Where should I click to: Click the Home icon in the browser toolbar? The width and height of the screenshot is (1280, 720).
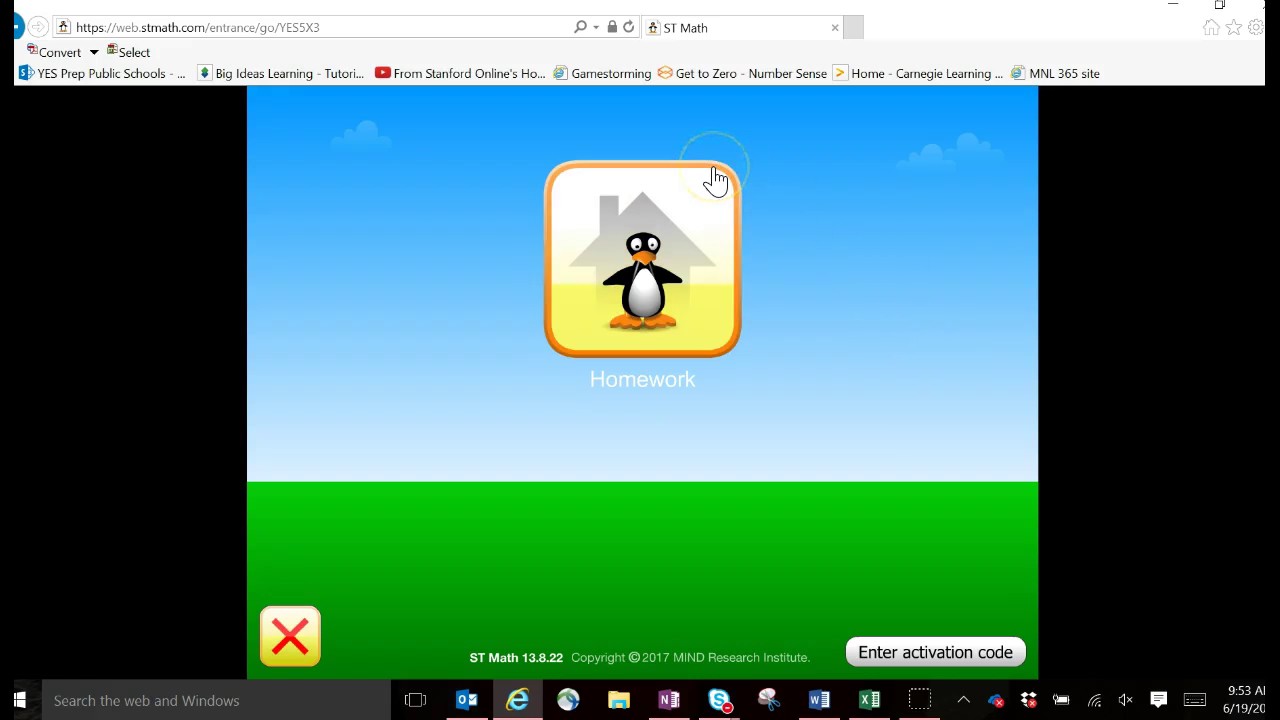click(1211, 27)
